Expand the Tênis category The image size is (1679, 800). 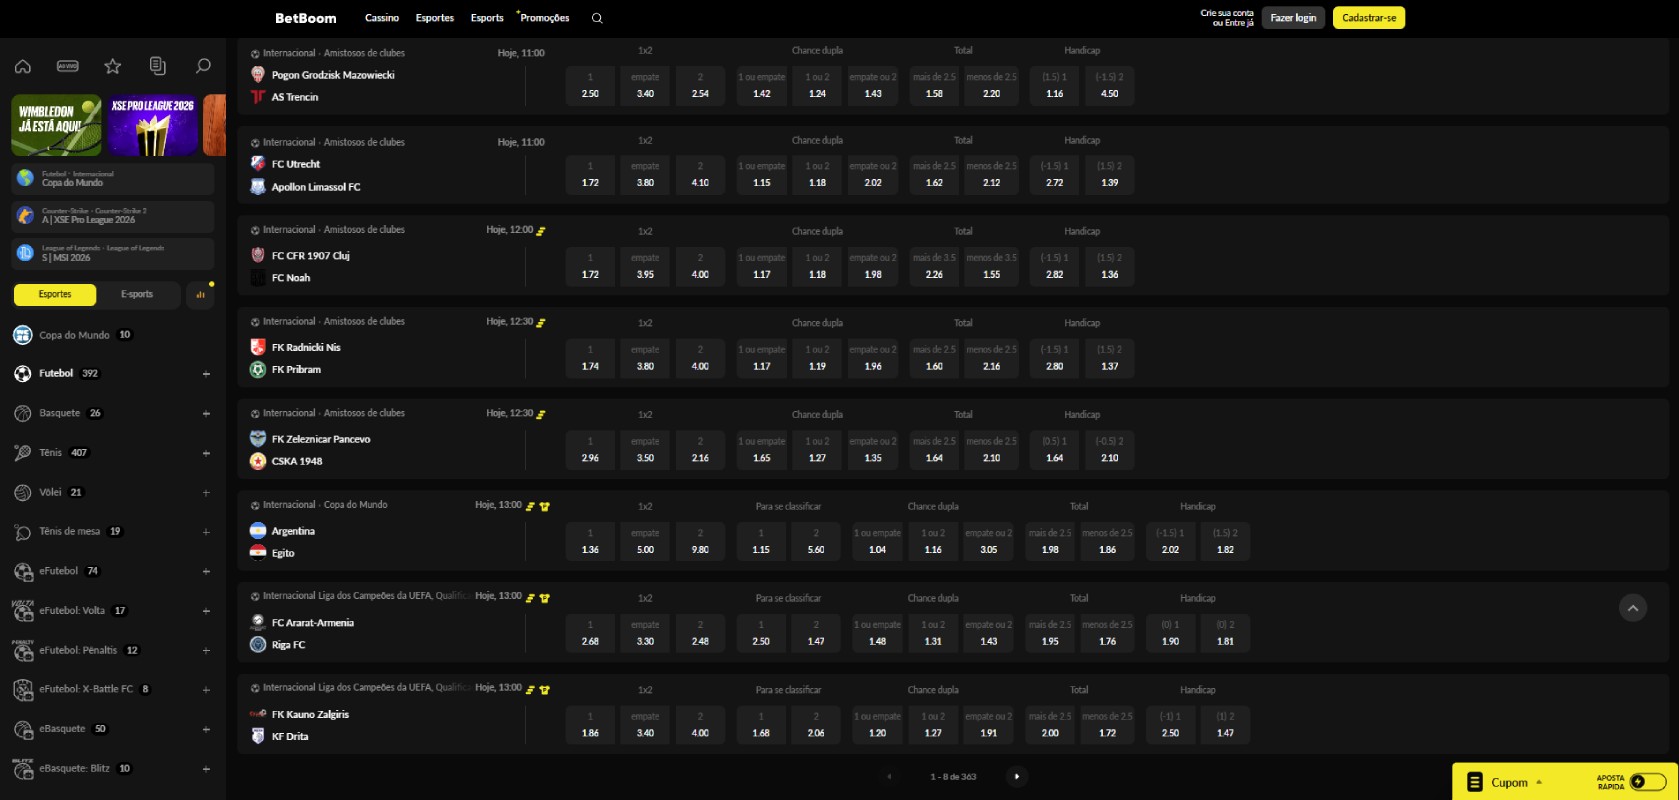tap(206, 453)
